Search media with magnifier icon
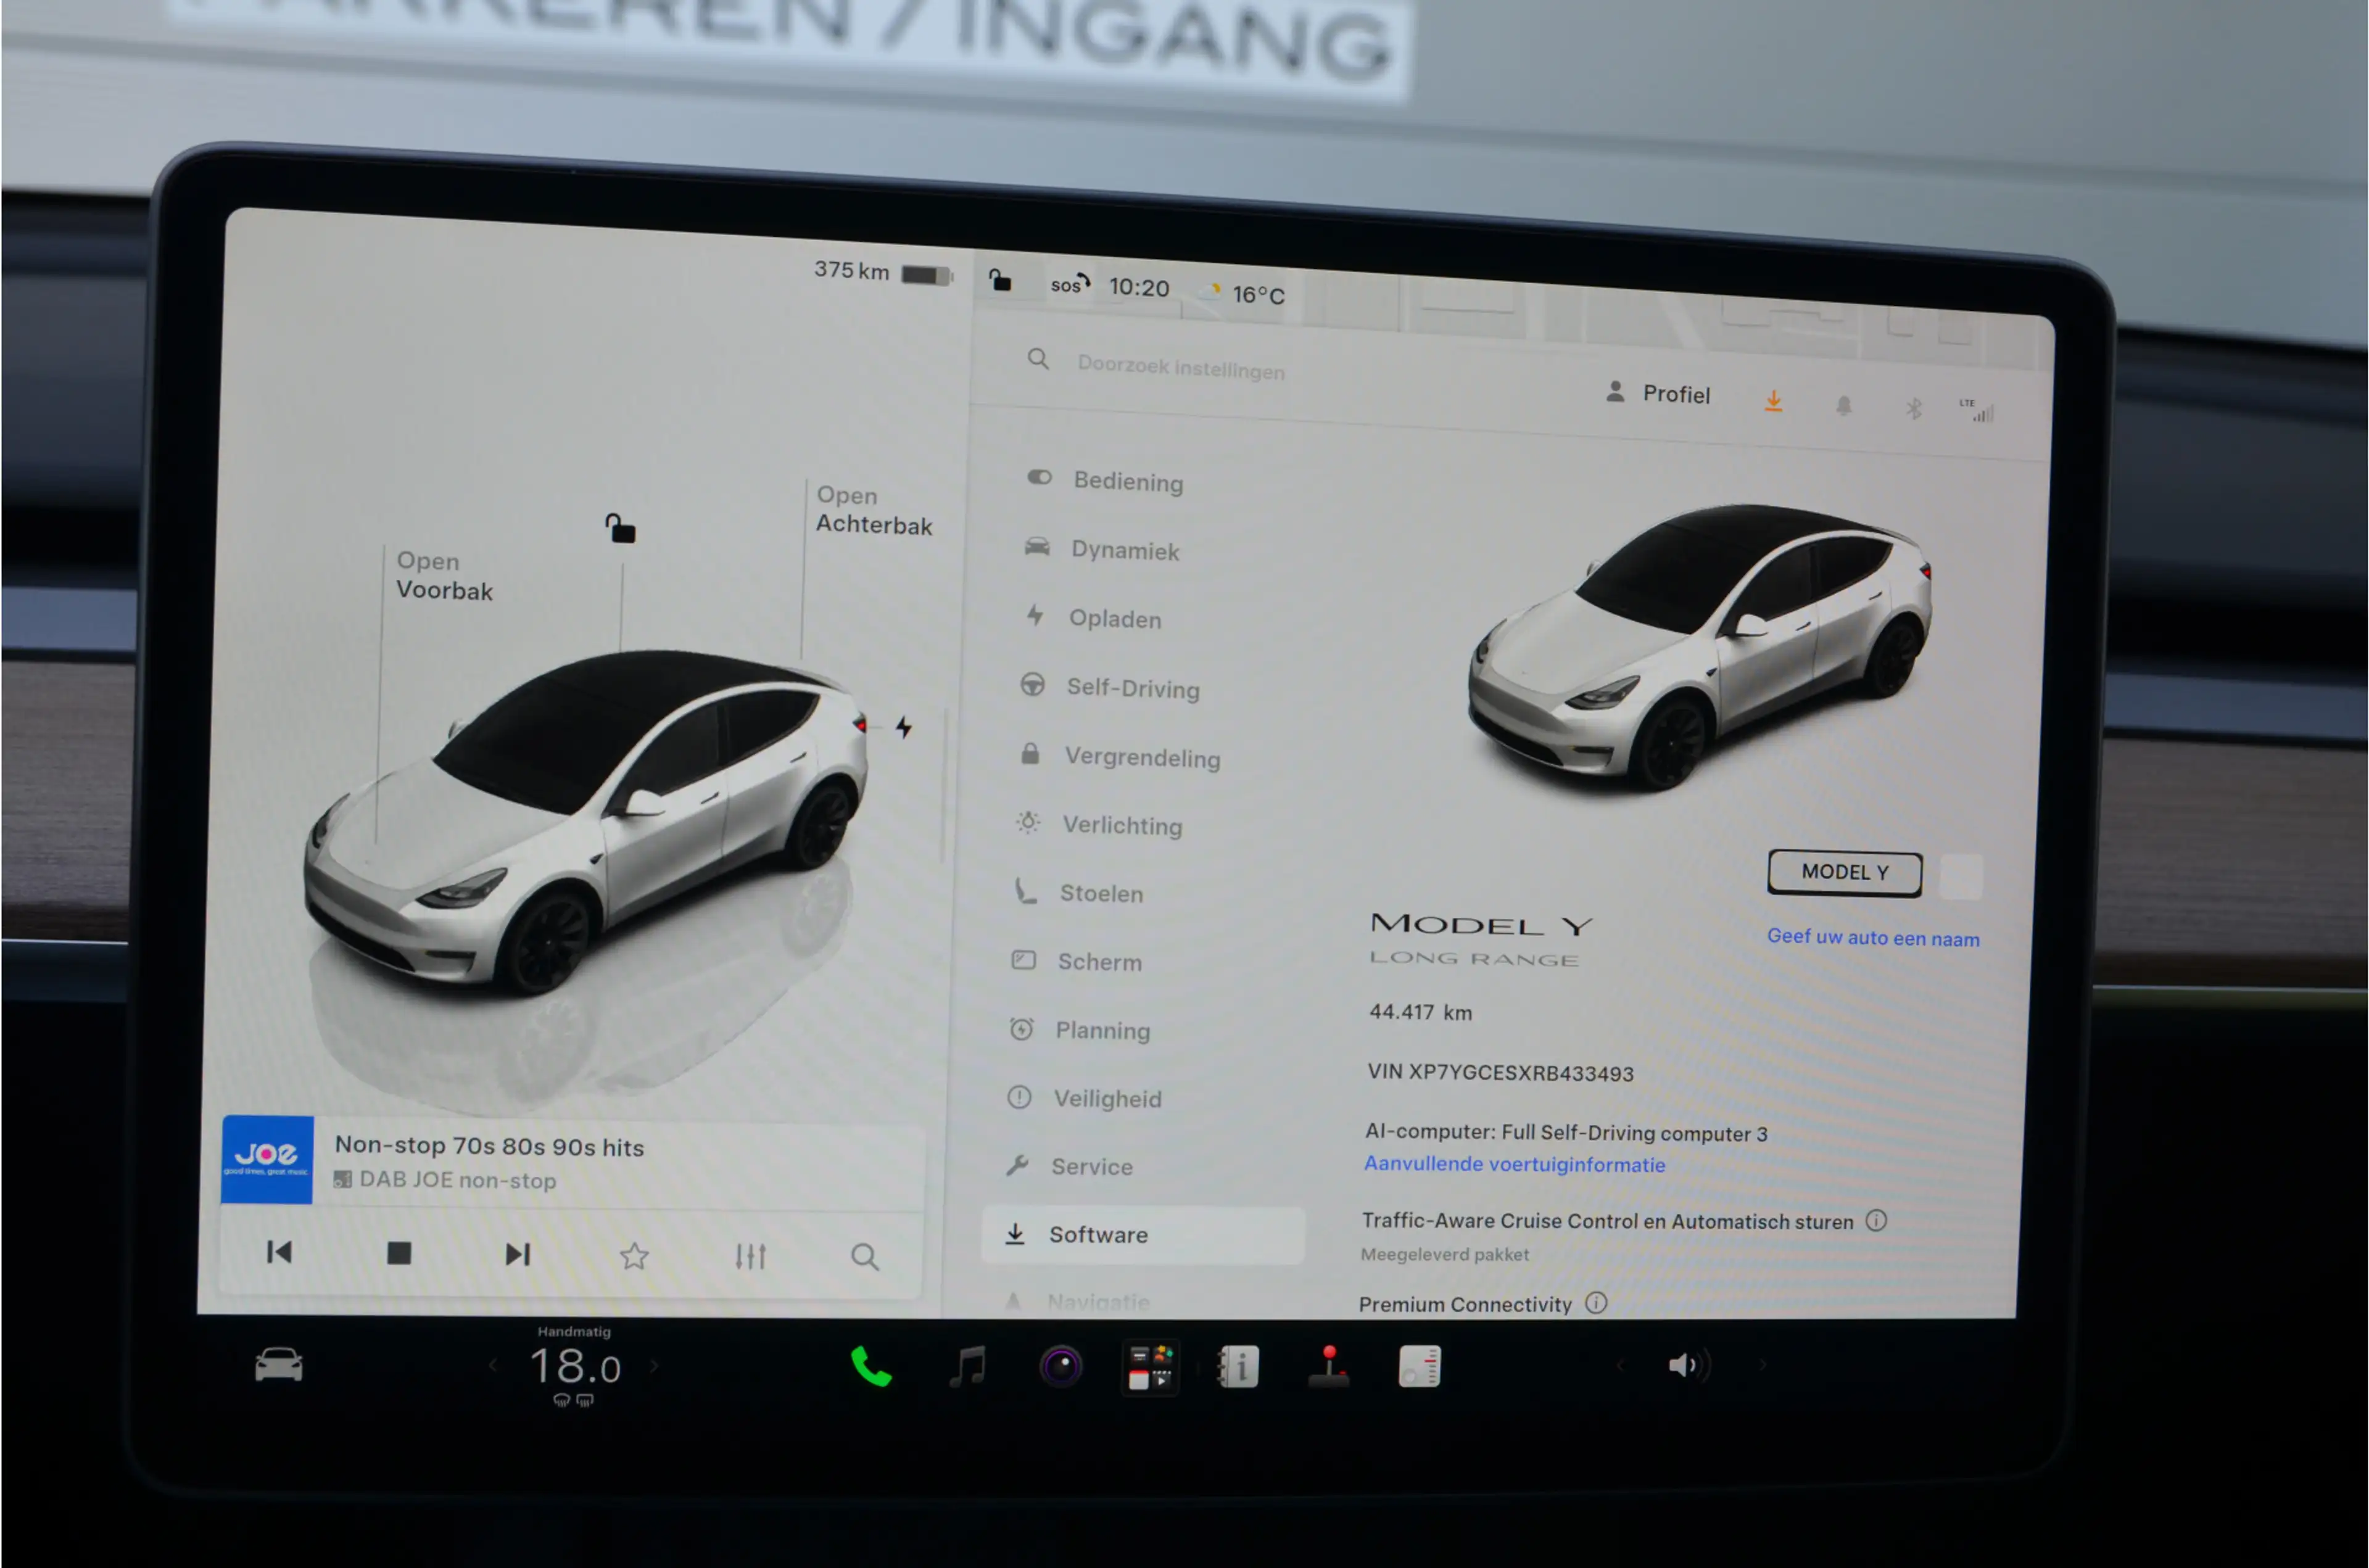 pyautogui.click(x=865, y=1257)
